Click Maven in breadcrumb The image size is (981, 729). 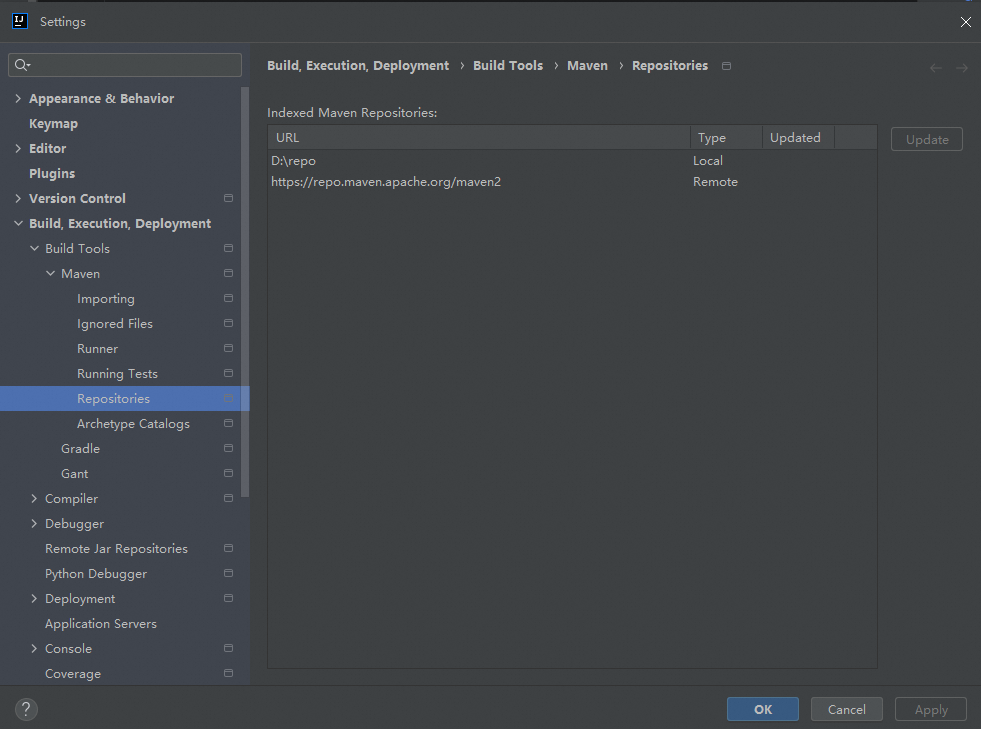tap(587, 66)
